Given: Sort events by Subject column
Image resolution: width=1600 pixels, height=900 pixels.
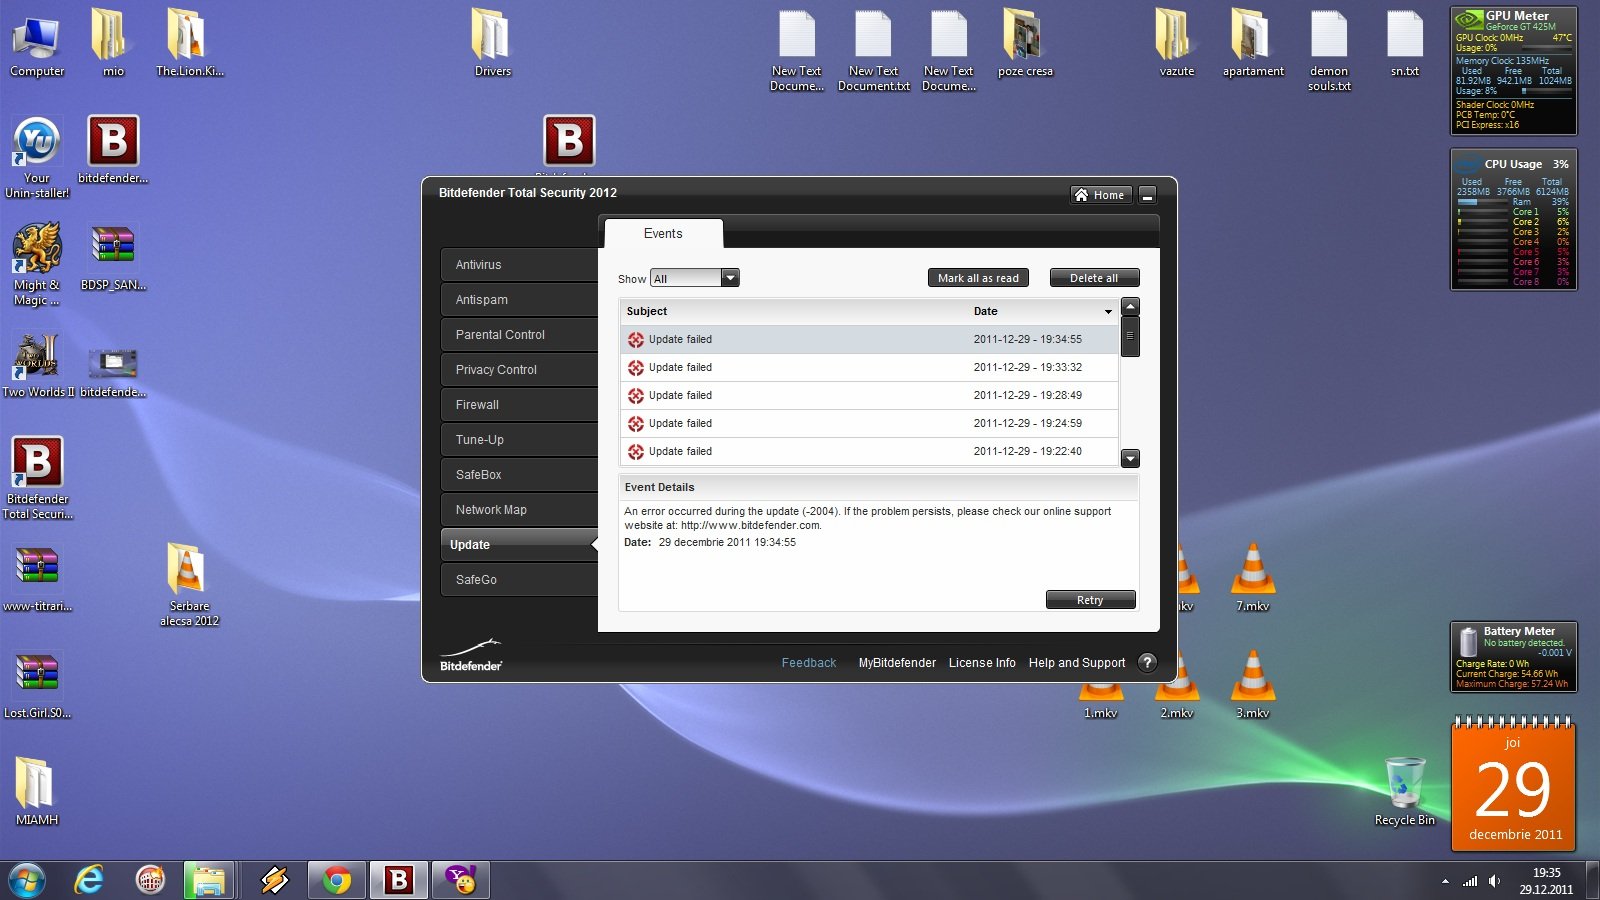Looking at the screenshot, I should click(x=647, y=311).
